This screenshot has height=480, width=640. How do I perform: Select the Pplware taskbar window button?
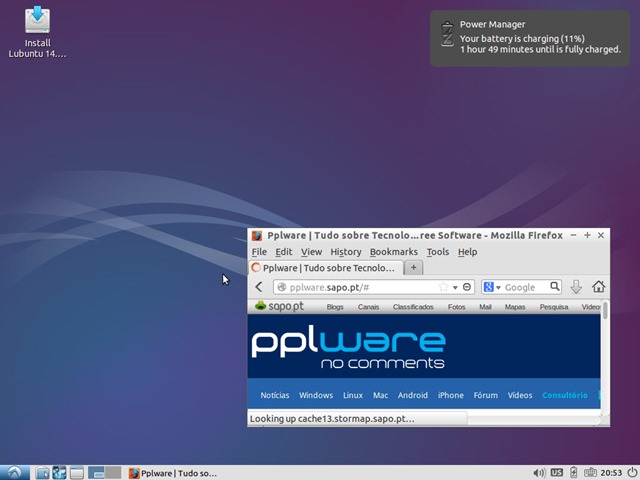click(x=173, y=473)
